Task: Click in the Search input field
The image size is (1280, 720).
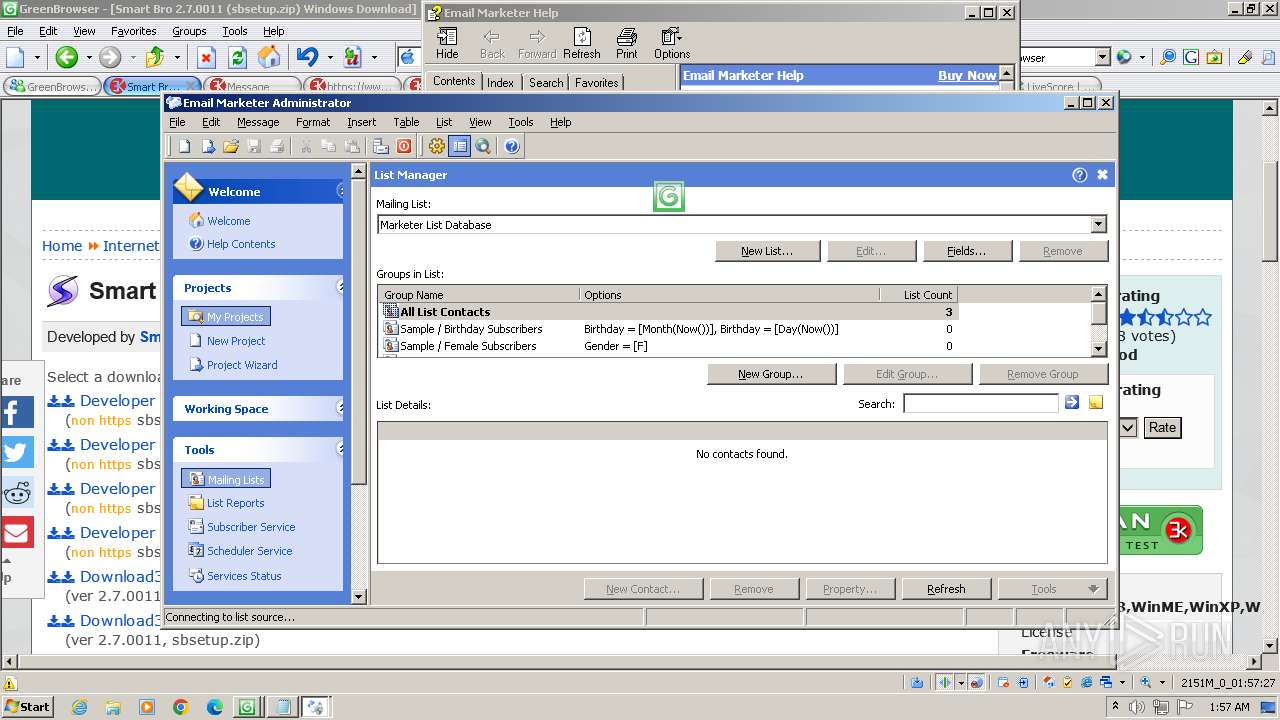Action: (x=980, y=403)
